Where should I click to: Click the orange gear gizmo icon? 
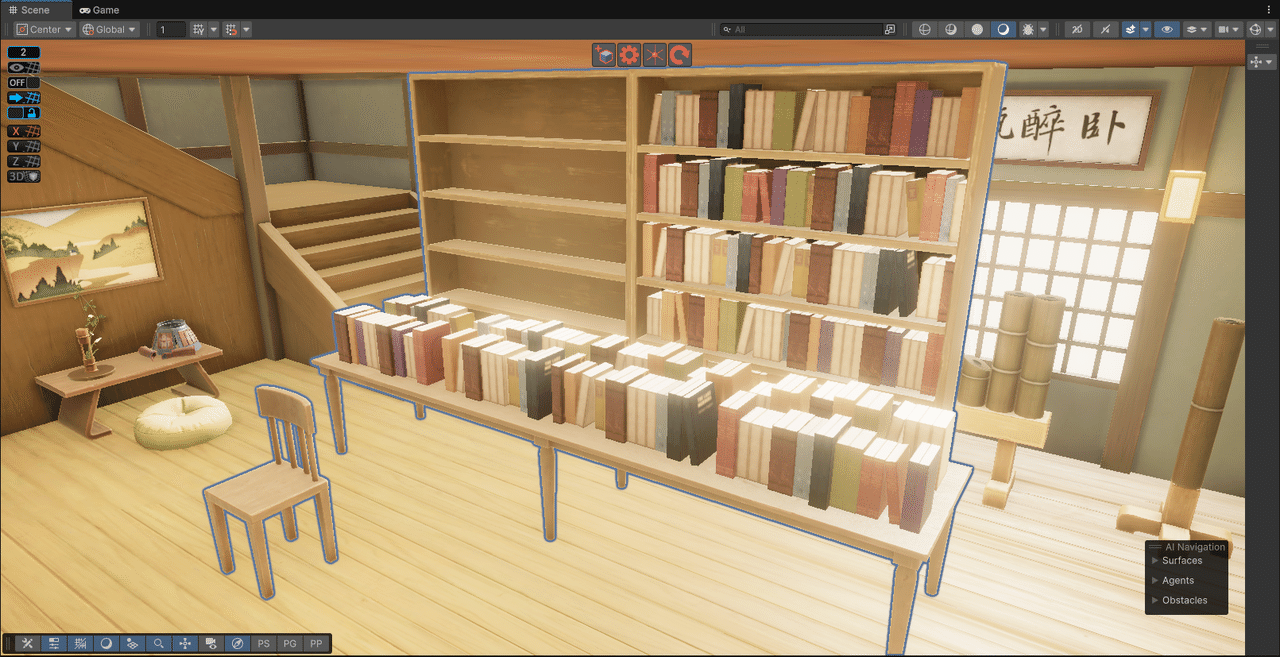629,55
